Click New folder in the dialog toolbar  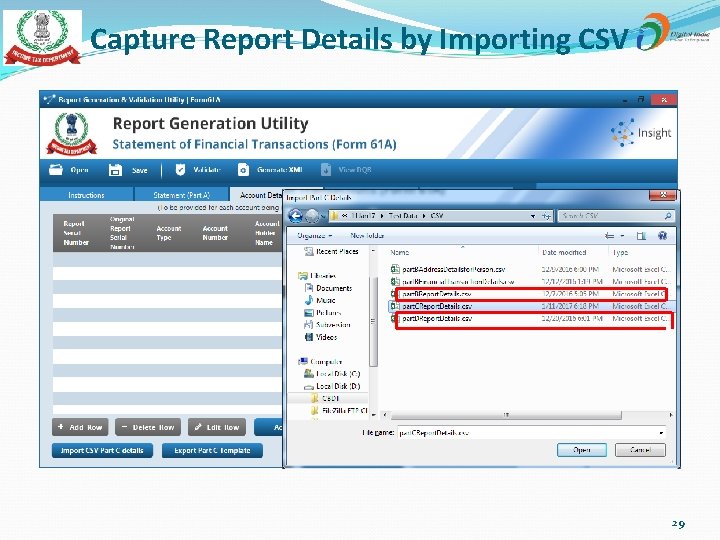point(367,236)
